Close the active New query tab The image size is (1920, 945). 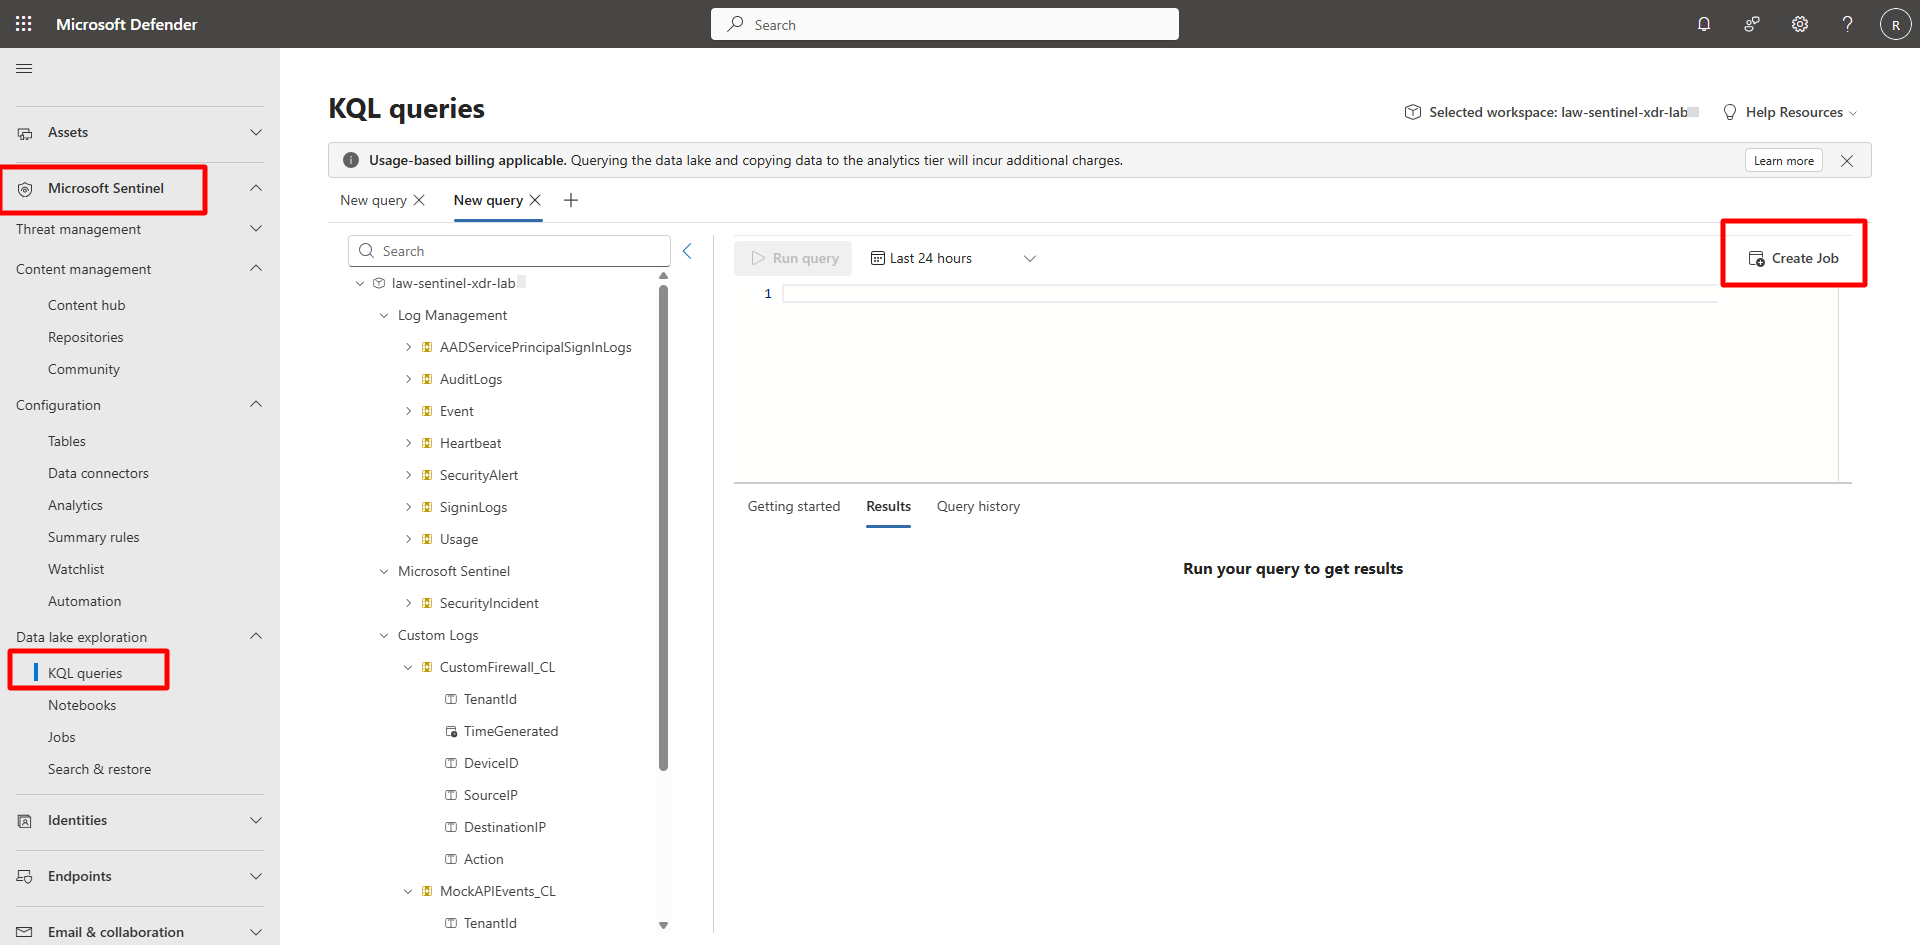(535, 200)
